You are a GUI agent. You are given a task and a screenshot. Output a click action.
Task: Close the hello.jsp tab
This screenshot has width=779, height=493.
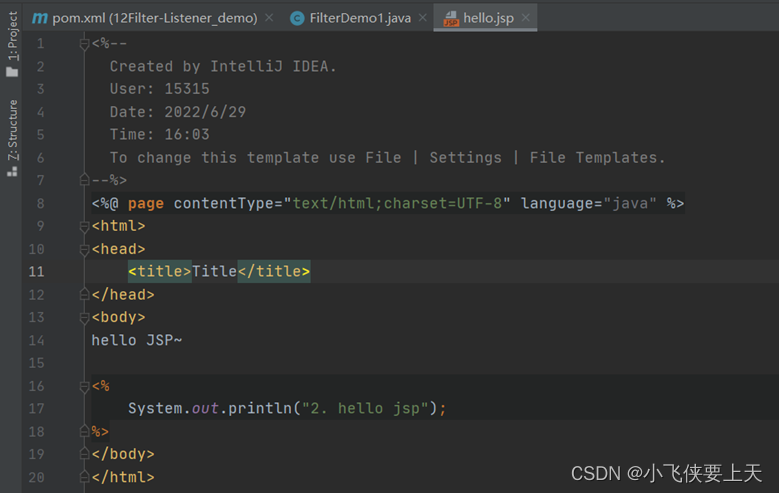click(526, 18)
